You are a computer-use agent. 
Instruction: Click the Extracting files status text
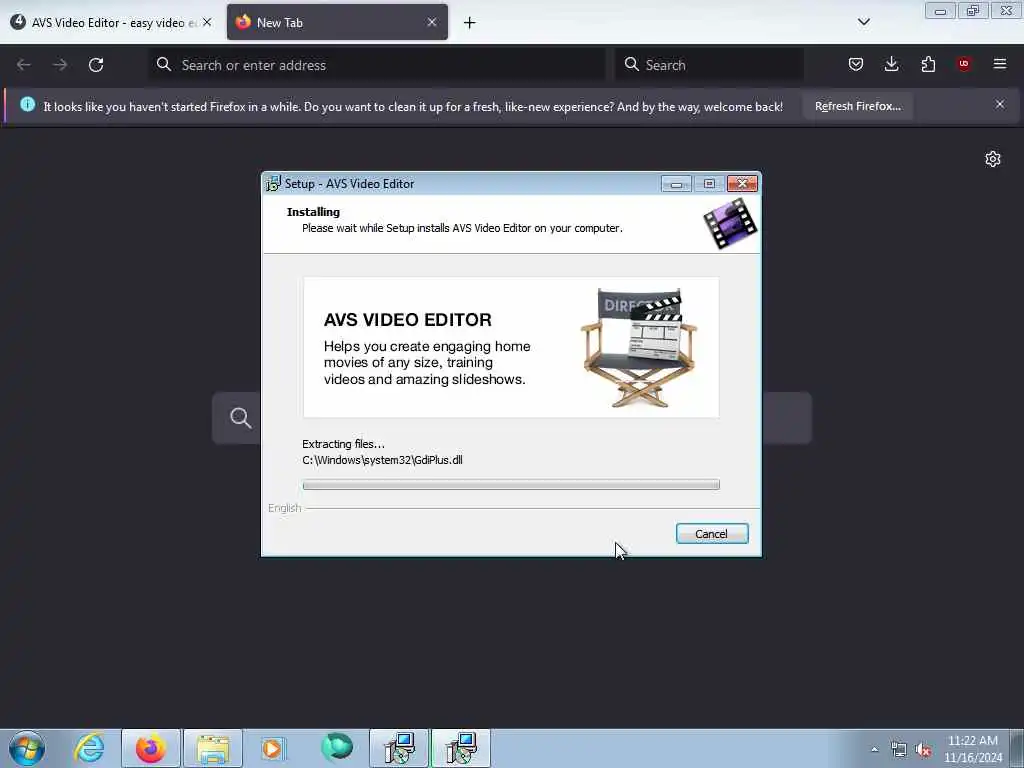coord(343,444)
